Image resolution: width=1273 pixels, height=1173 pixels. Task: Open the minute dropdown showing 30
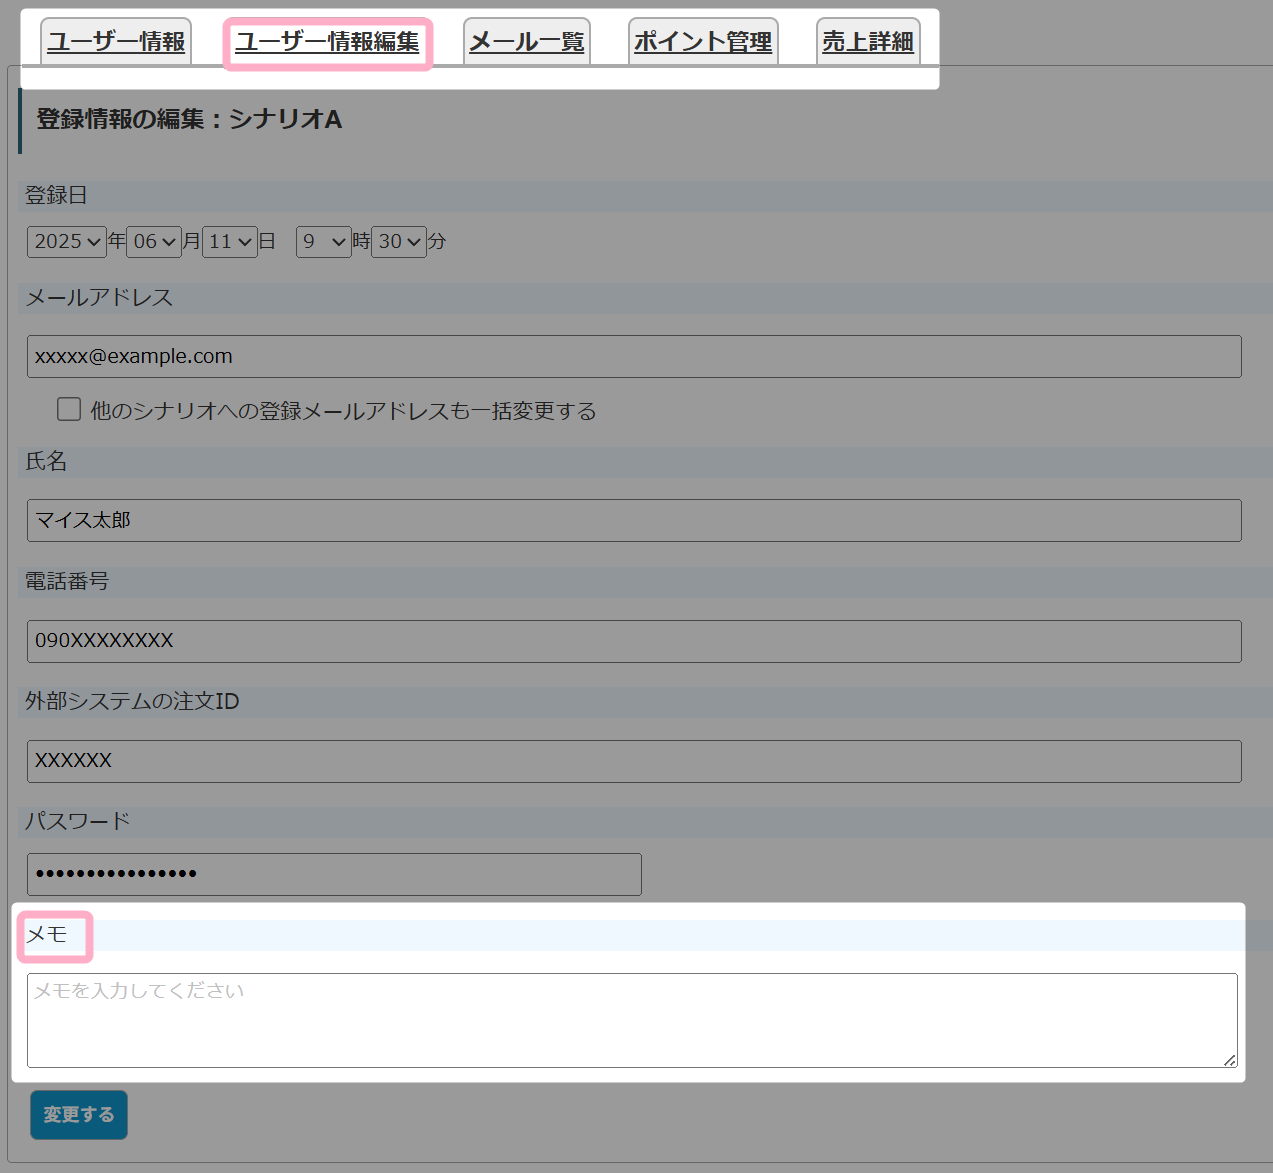tap(399, 242)
